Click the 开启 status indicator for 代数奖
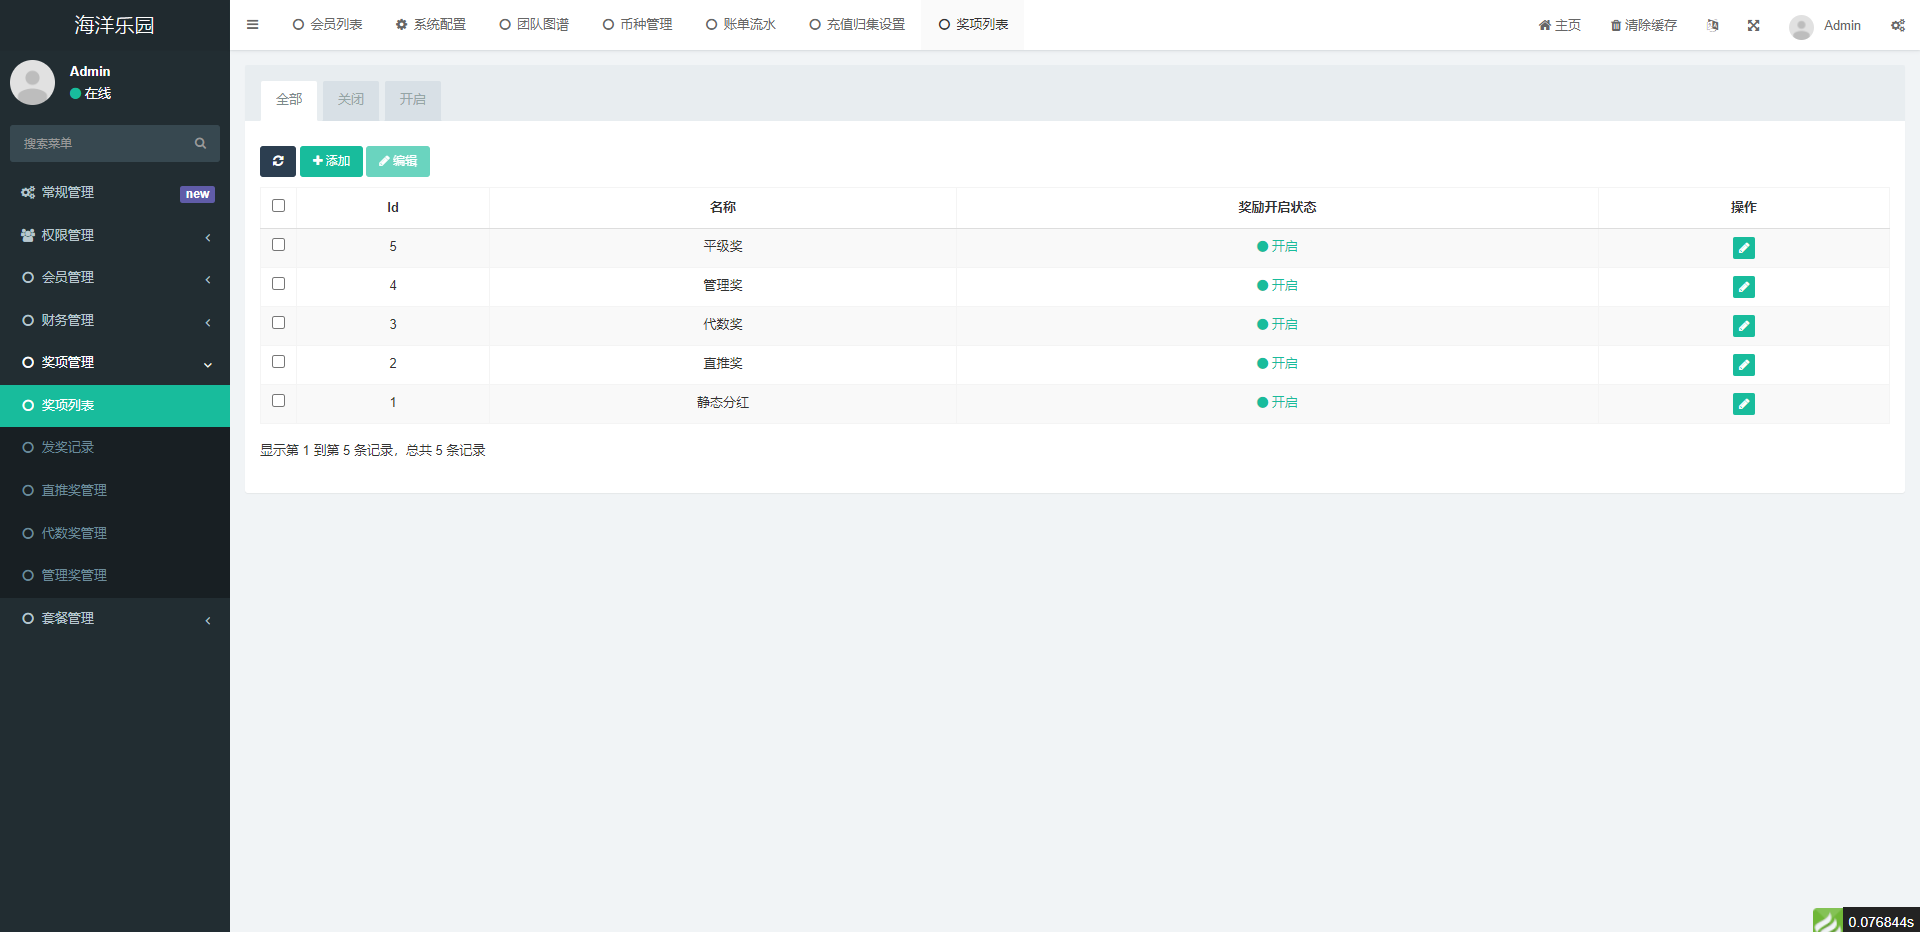Viewport: 1920px width, 932px height. tap(1277, 324)
